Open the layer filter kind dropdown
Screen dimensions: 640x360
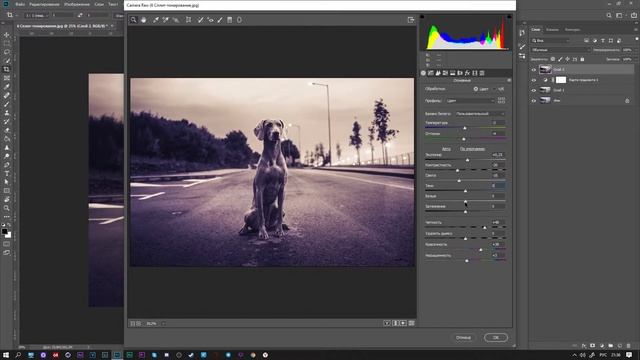pos(551,40)
